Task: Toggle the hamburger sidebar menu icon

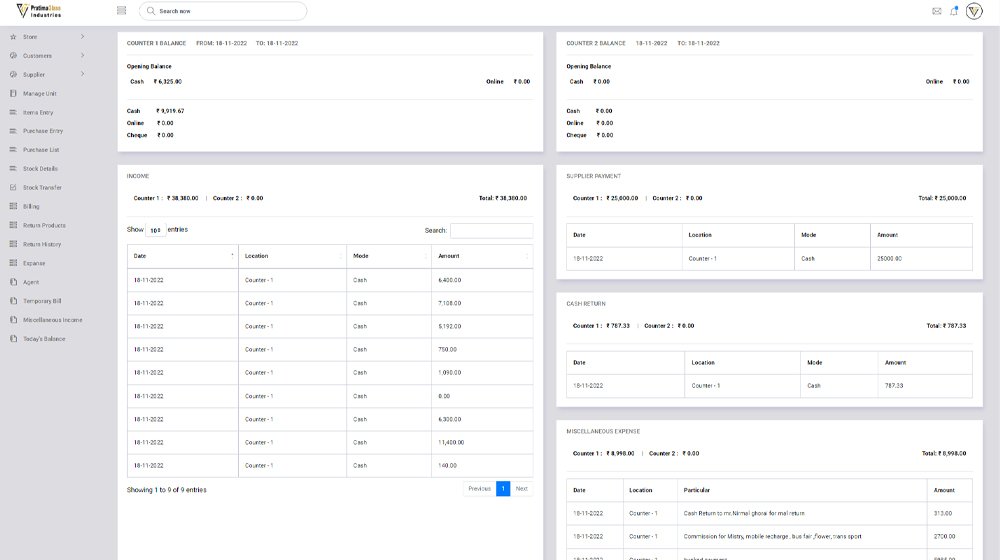Action: tap(122, 10)
